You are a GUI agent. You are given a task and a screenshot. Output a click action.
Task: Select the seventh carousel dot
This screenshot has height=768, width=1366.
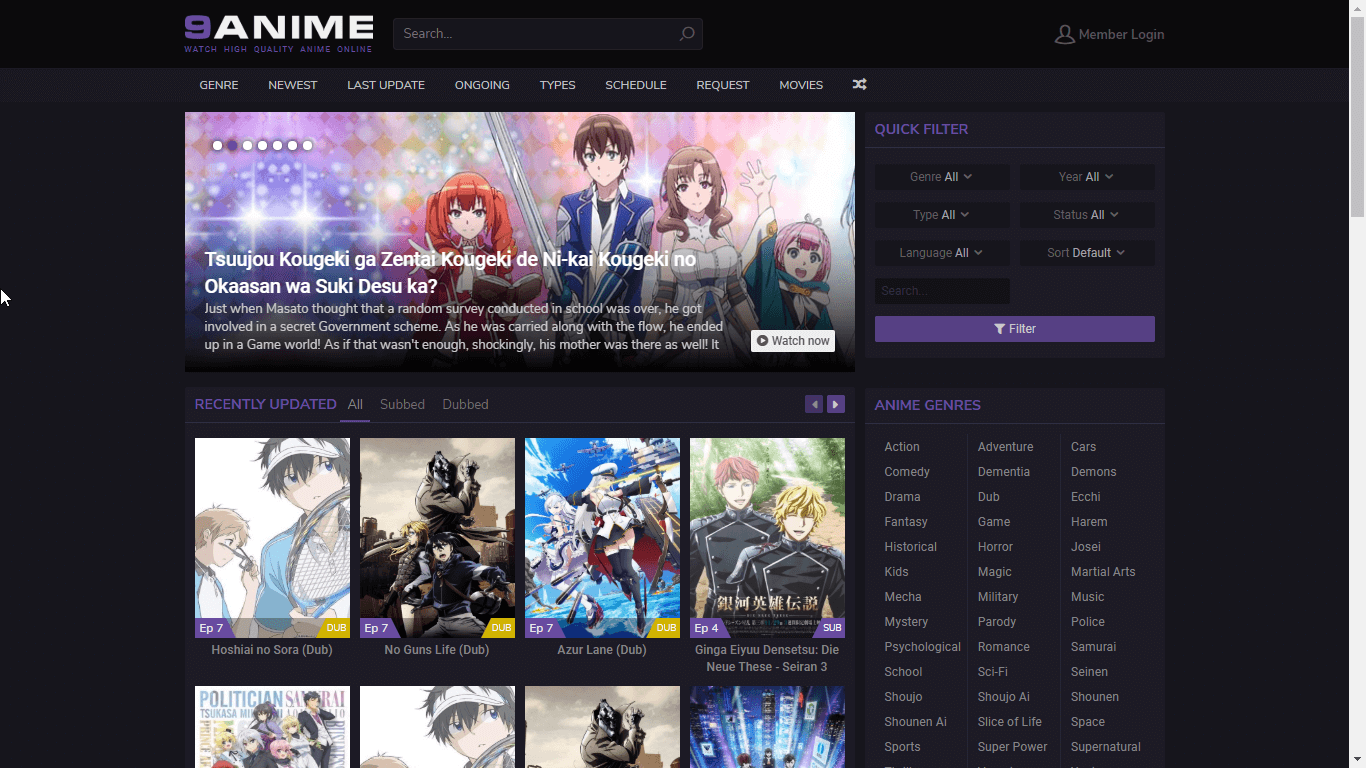307,145
